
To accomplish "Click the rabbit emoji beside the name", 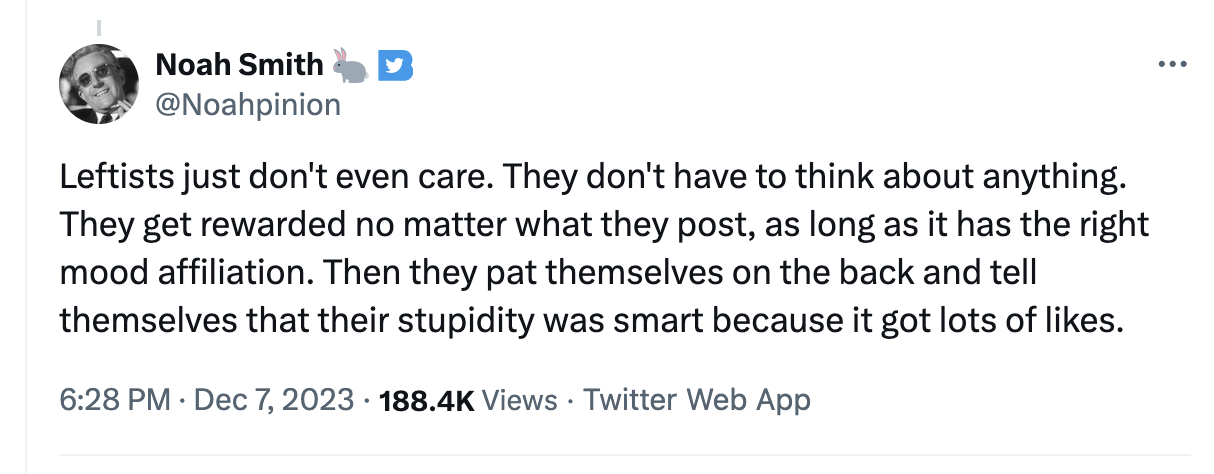I will [x=350, y=66].
